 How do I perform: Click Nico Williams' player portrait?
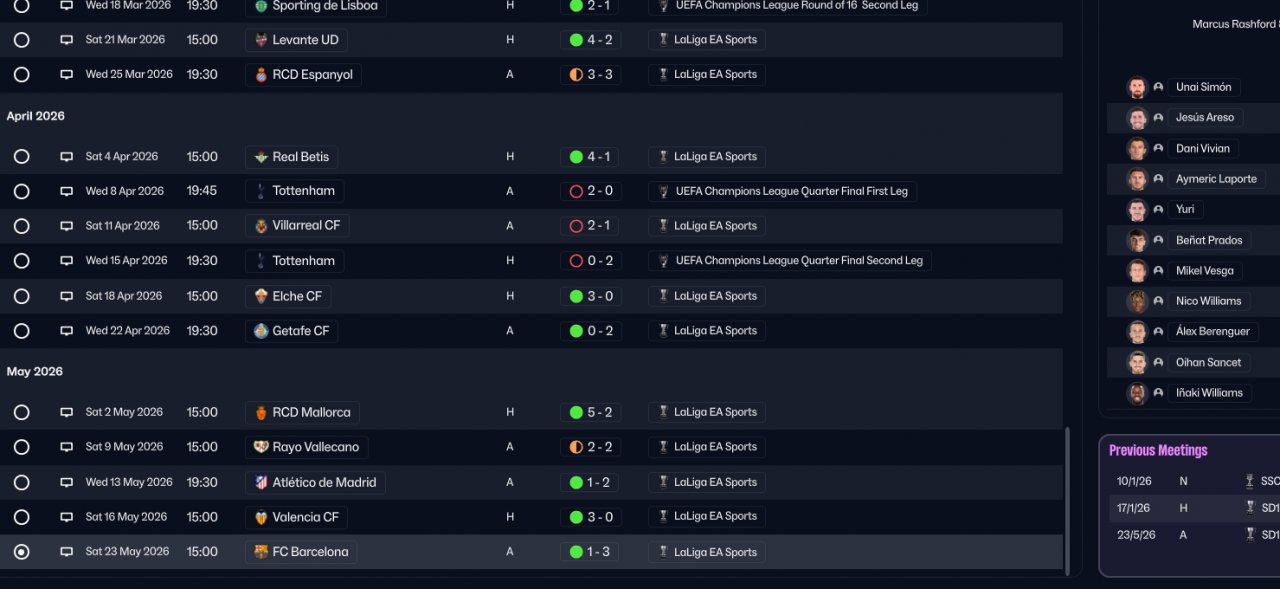point(1137,301)
